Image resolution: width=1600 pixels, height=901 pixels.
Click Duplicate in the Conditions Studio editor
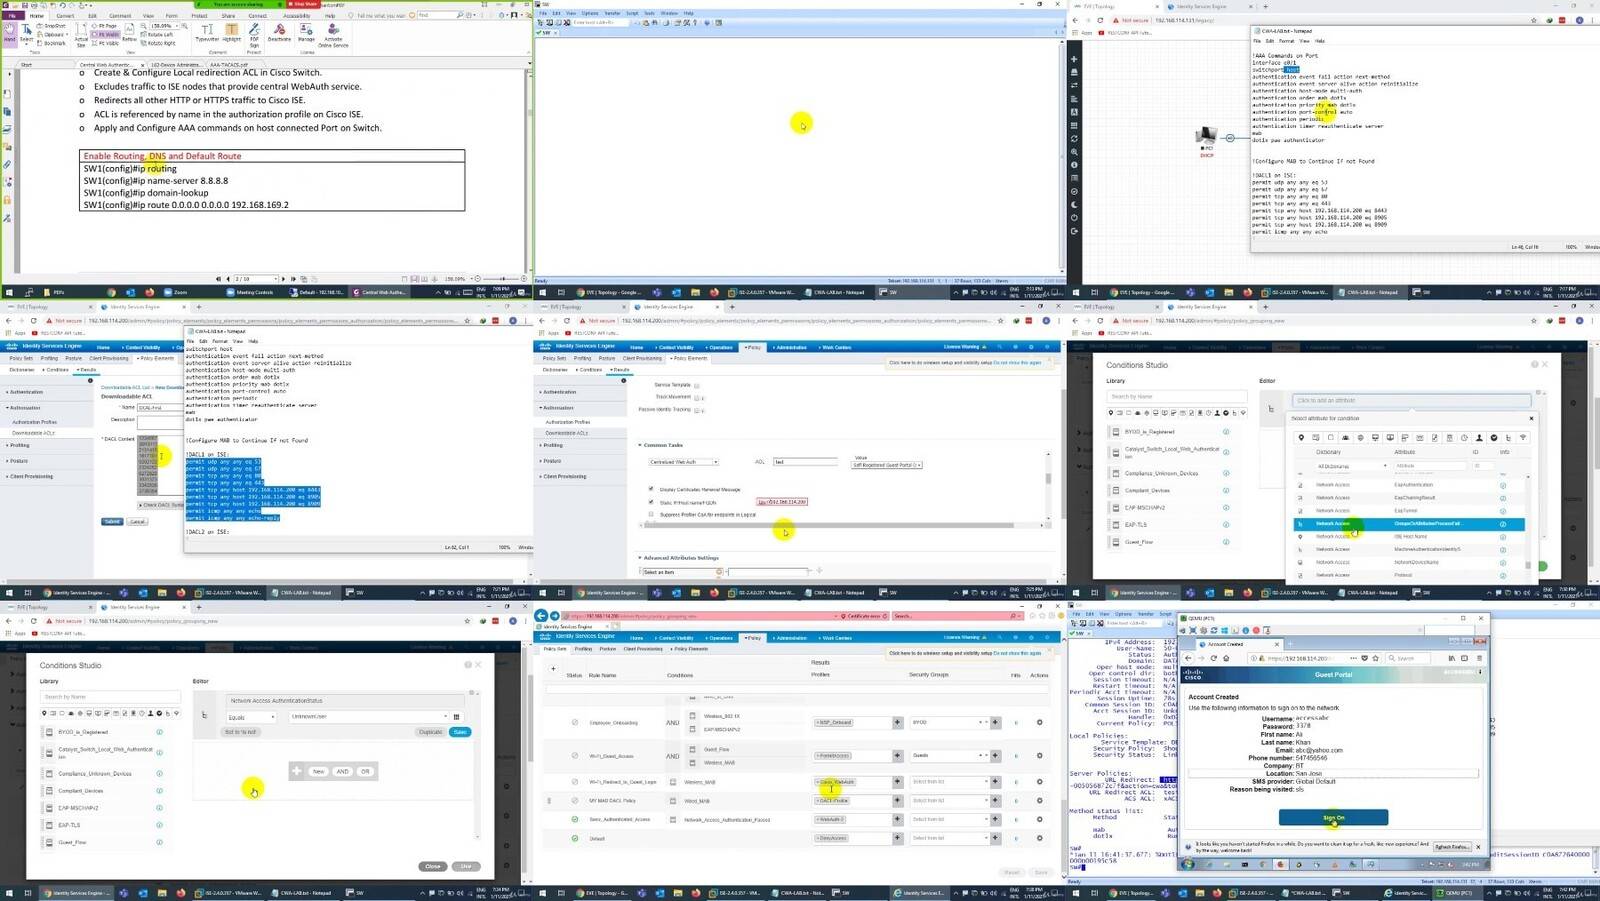[430, 732]
